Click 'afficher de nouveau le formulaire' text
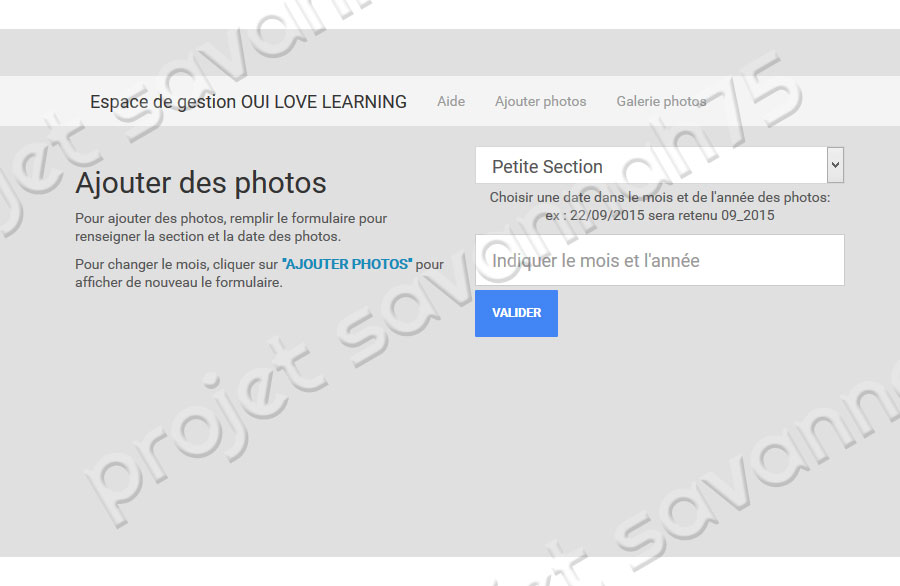Image resolution: width=900 pixels, height=586 pixels. click(178, 282)
